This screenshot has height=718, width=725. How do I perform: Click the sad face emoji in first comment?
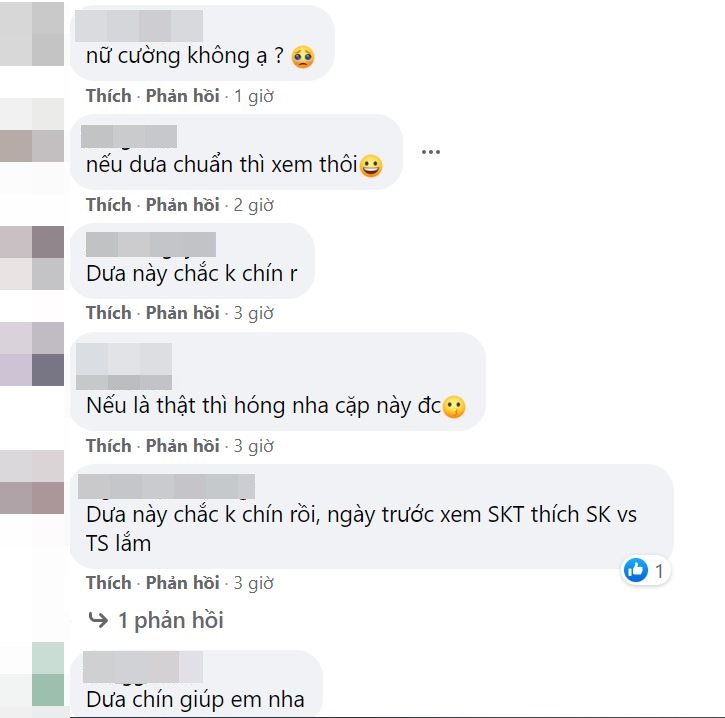[x=303, y=57]
